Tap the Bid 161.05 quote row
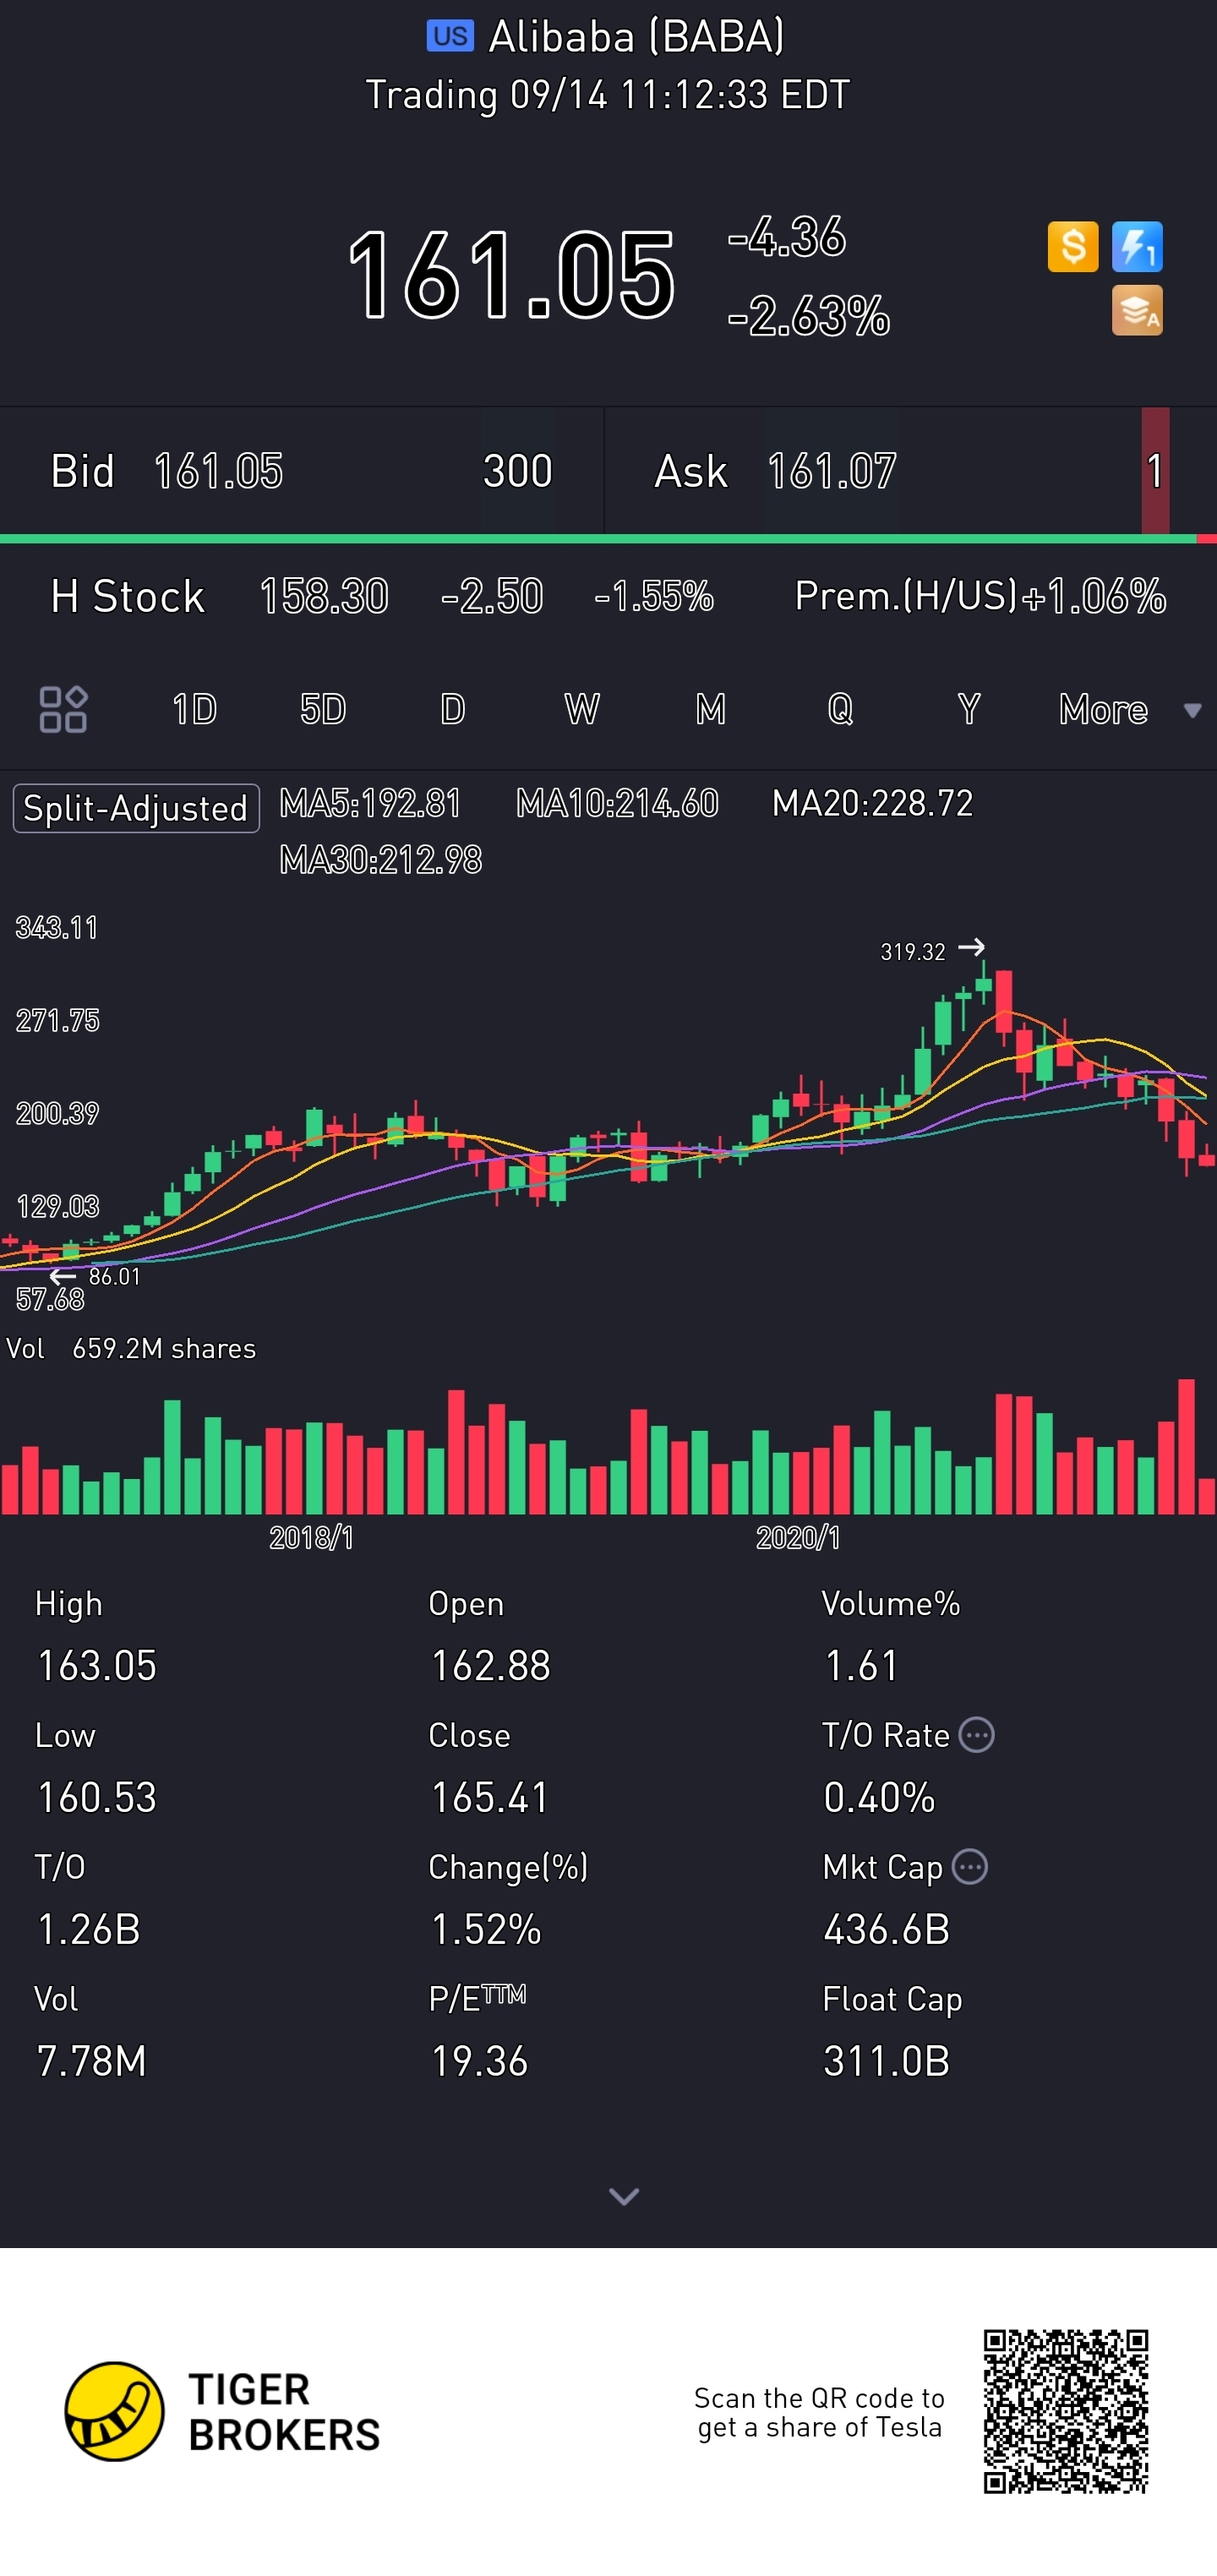Viewport: 1217px width, 2576px height. pyautogui.click(x=301, y=471)
